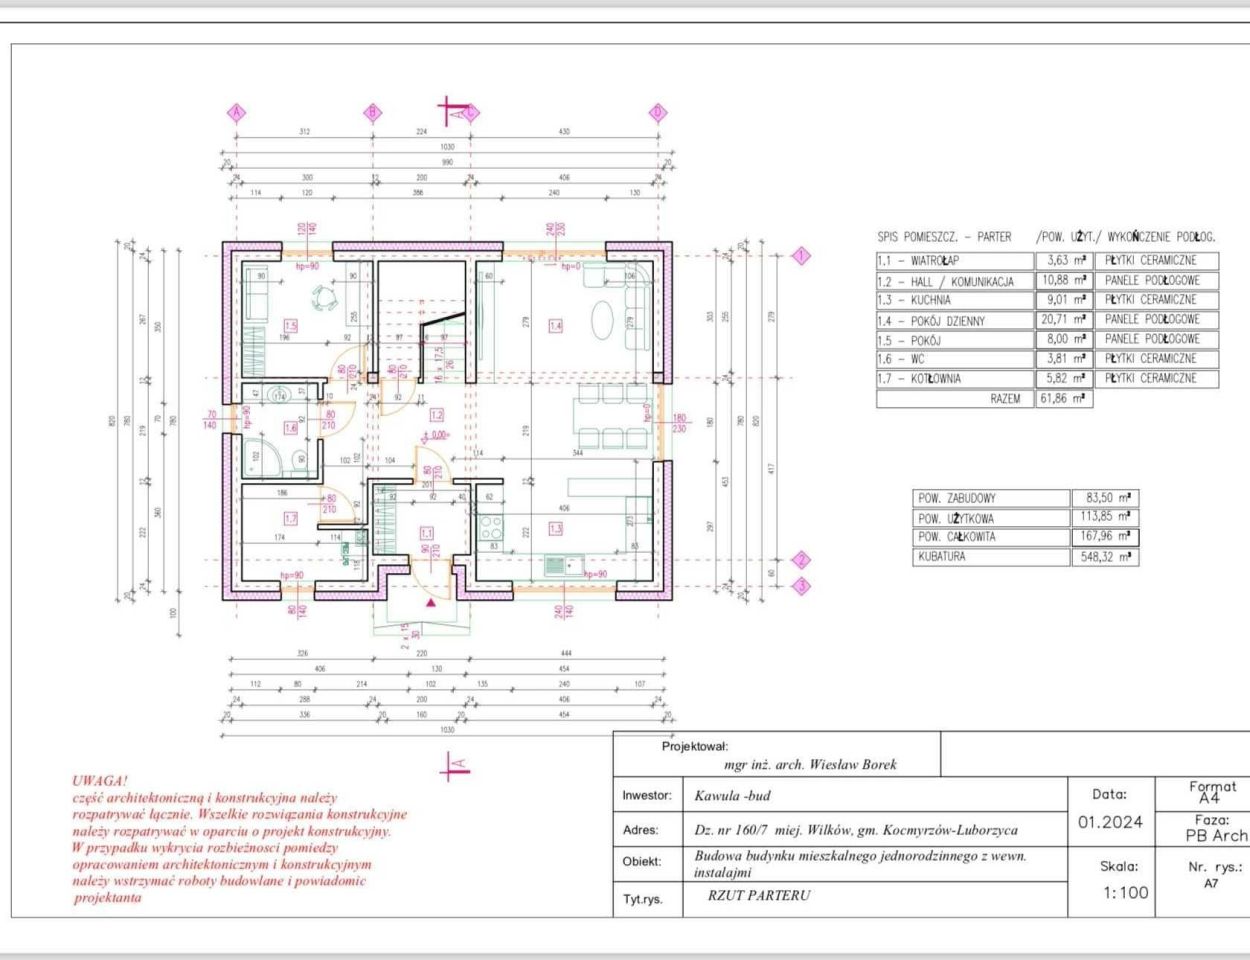This screenshot has width=1250, height=960.
Task: Click the '1.2 - HALL / KOMUNIKACJA' table row
Action: (1047, 281)
